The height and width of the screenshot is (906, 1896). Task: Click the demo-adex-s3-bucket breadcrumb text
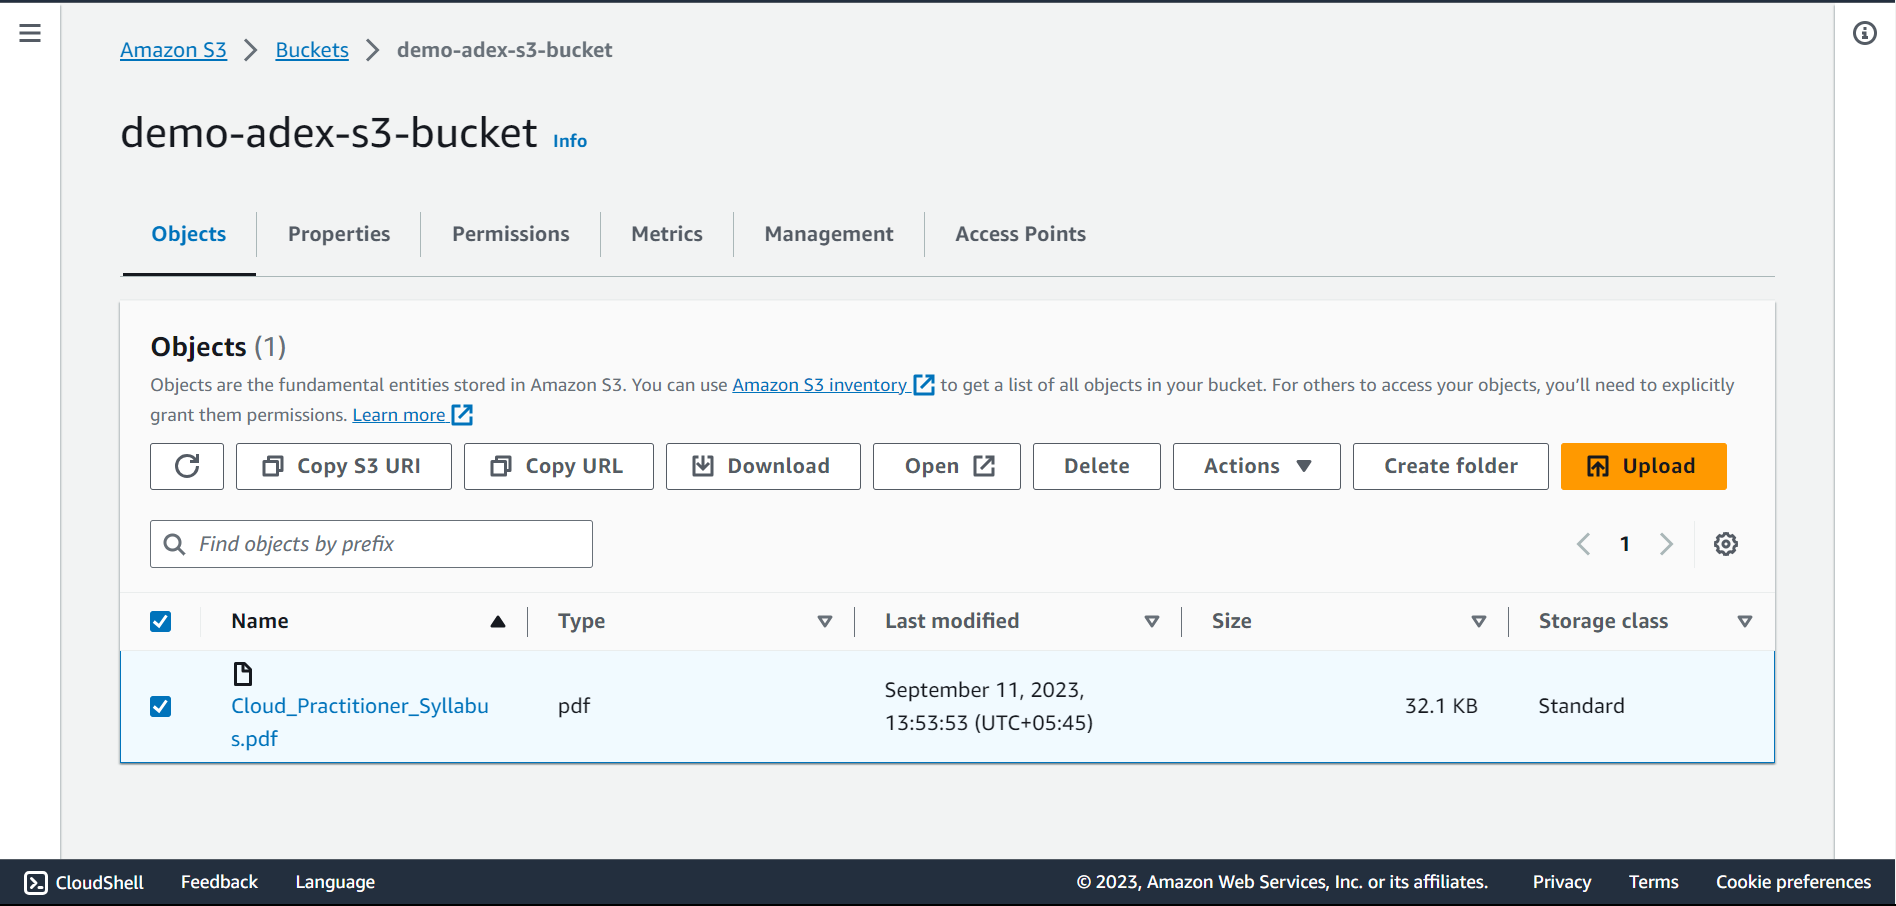[504, 50]
